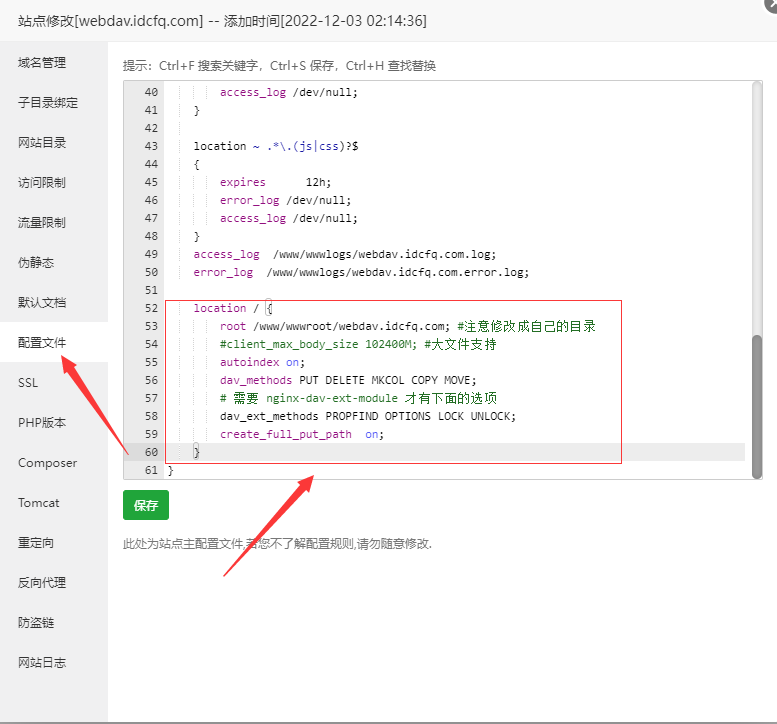
Task: Select 网站目录 in the sidebar
Action: [42, 143]
